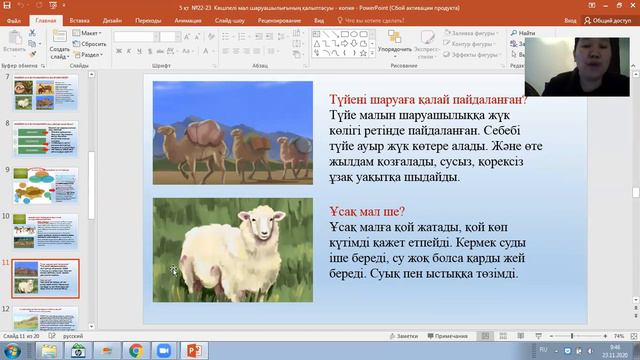Click the Cut scissors icon
This screenshot has height=360, width=640.
click(32, 33)
